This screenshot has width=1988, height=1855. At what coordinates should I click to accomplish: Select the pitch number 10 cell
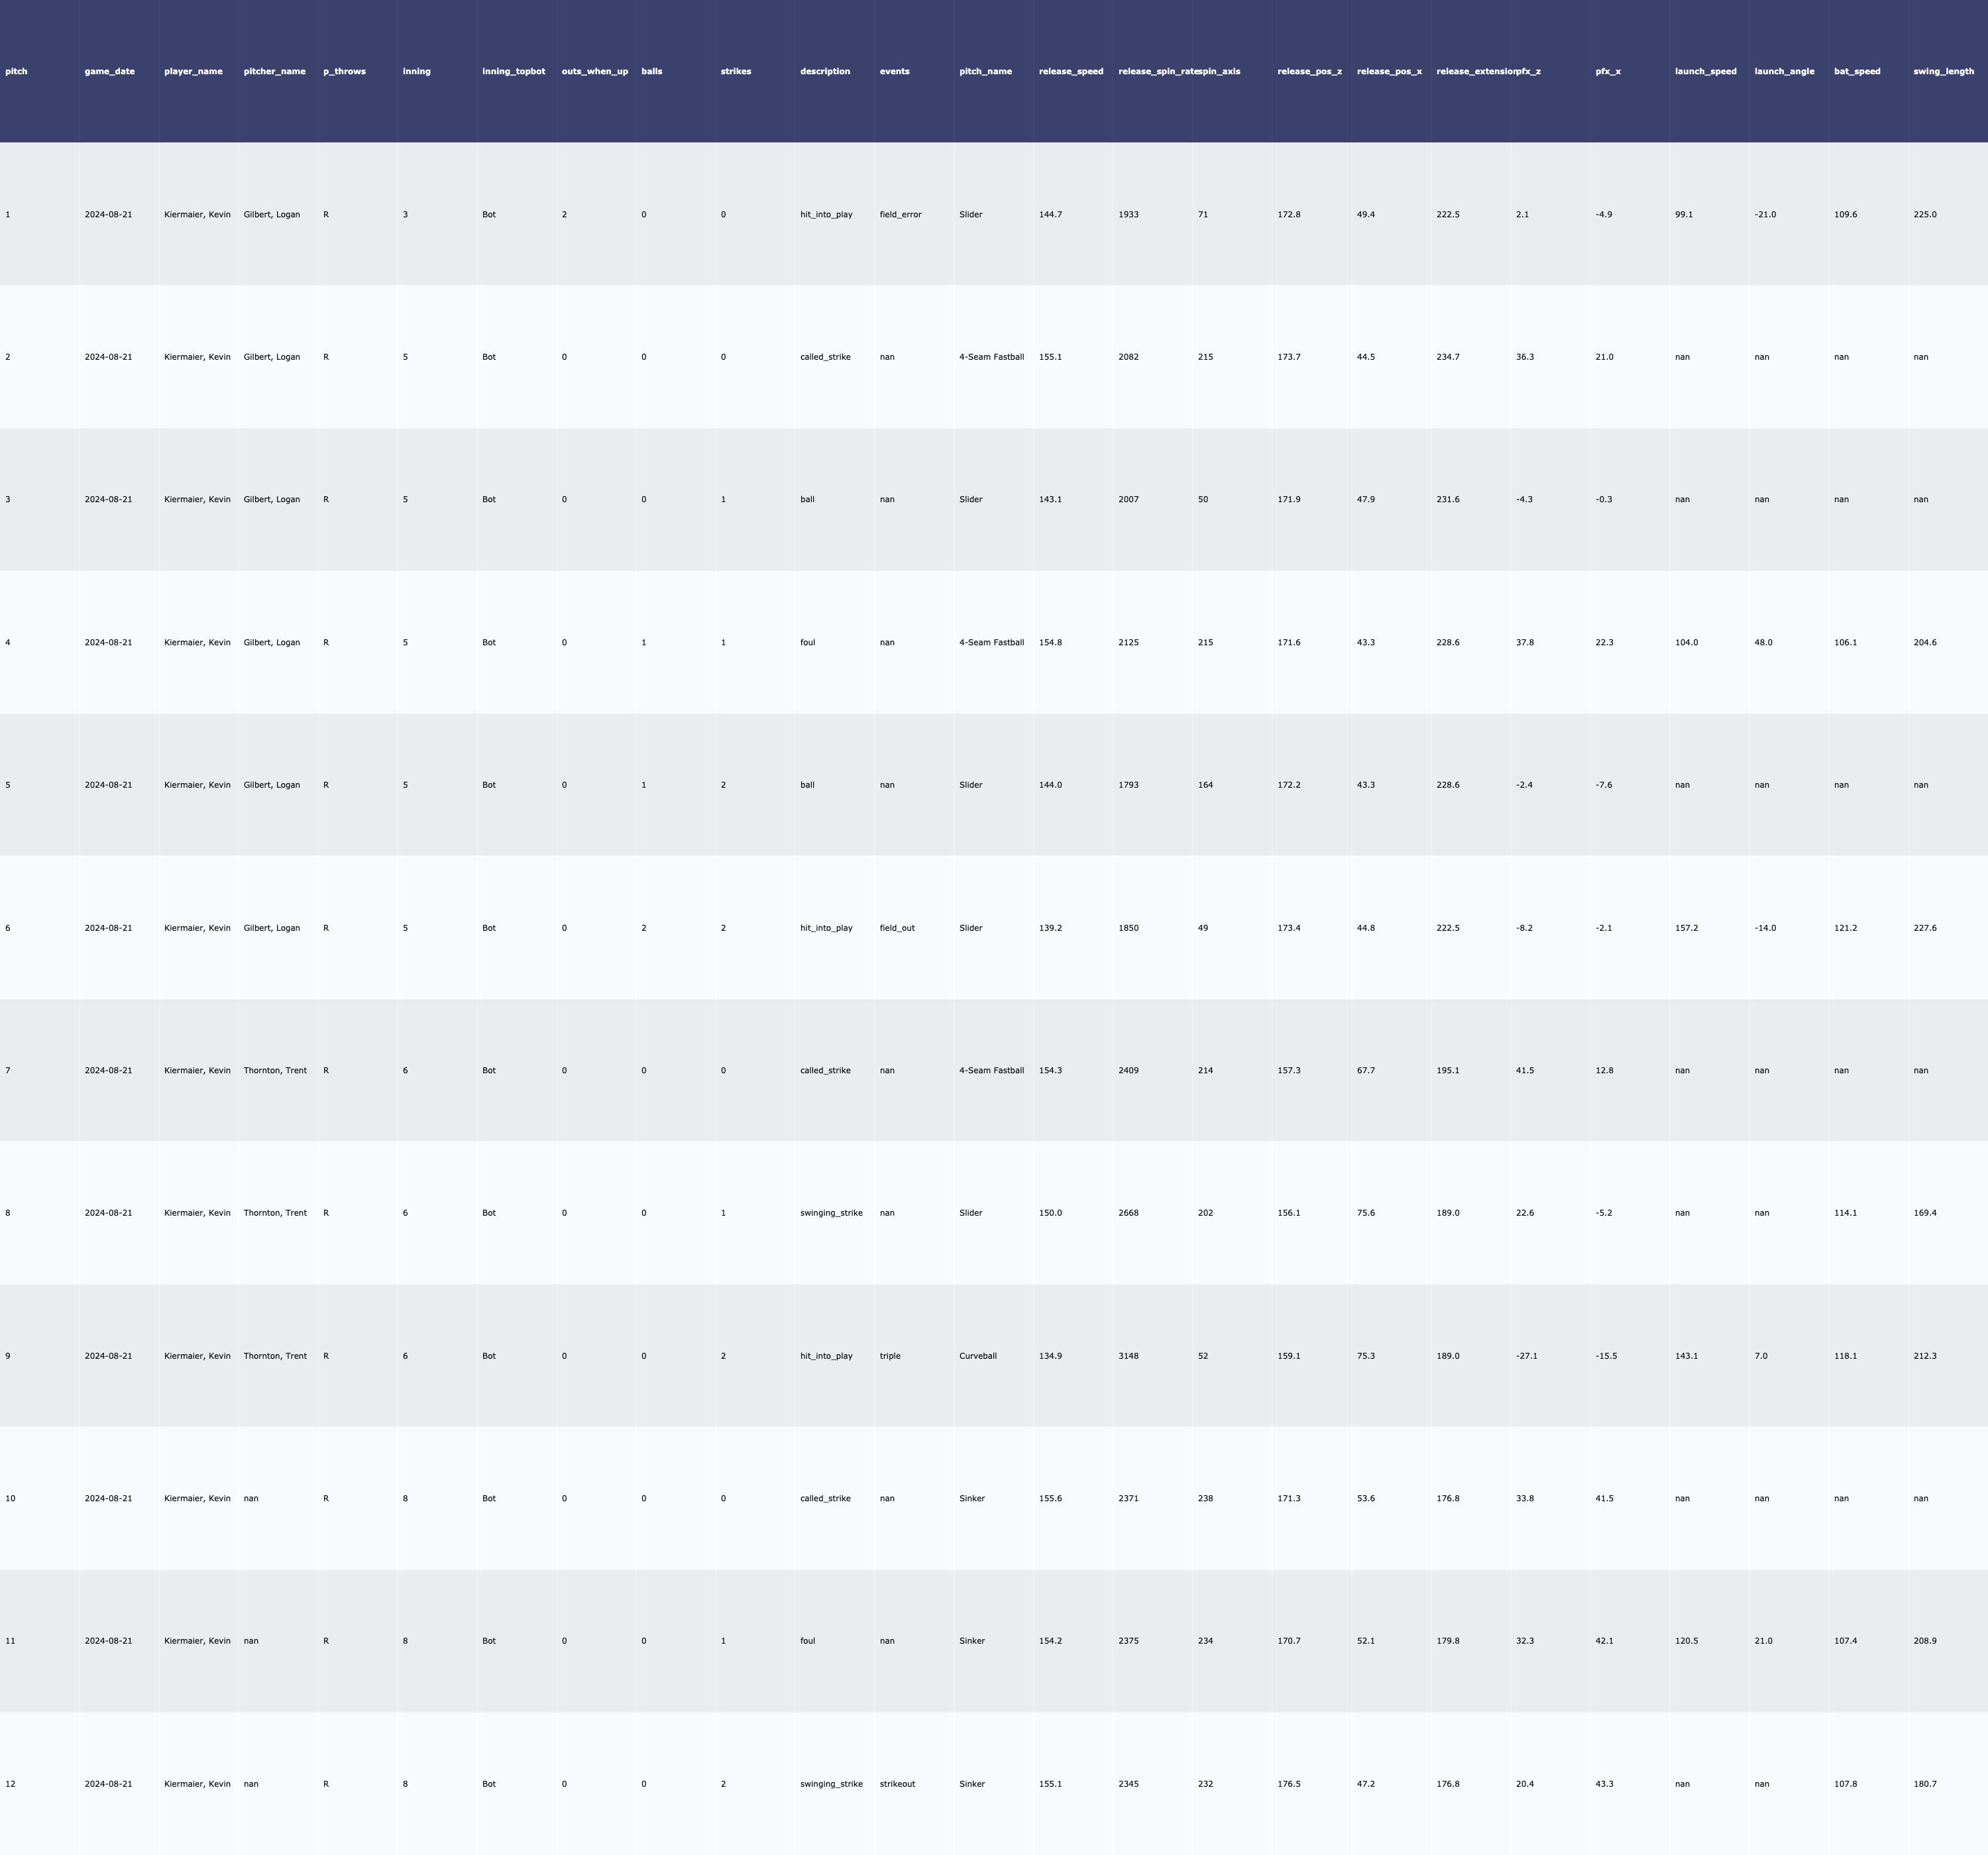pos(10,1498)
